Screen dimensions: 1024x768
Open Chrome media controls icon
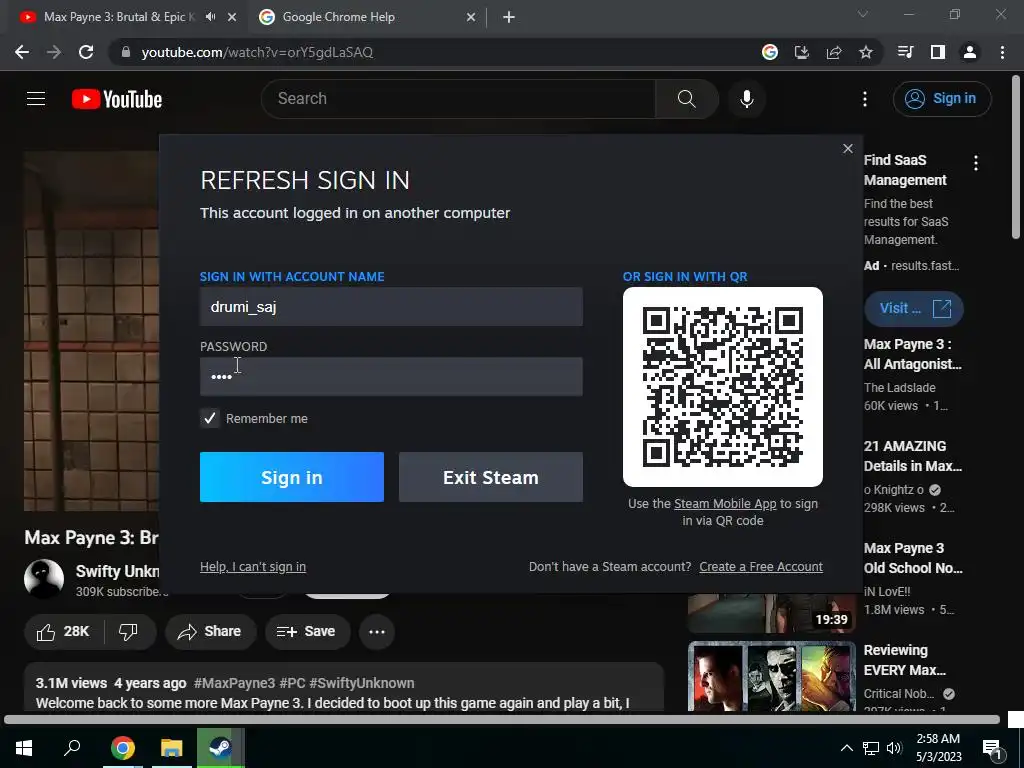(905, 52)
